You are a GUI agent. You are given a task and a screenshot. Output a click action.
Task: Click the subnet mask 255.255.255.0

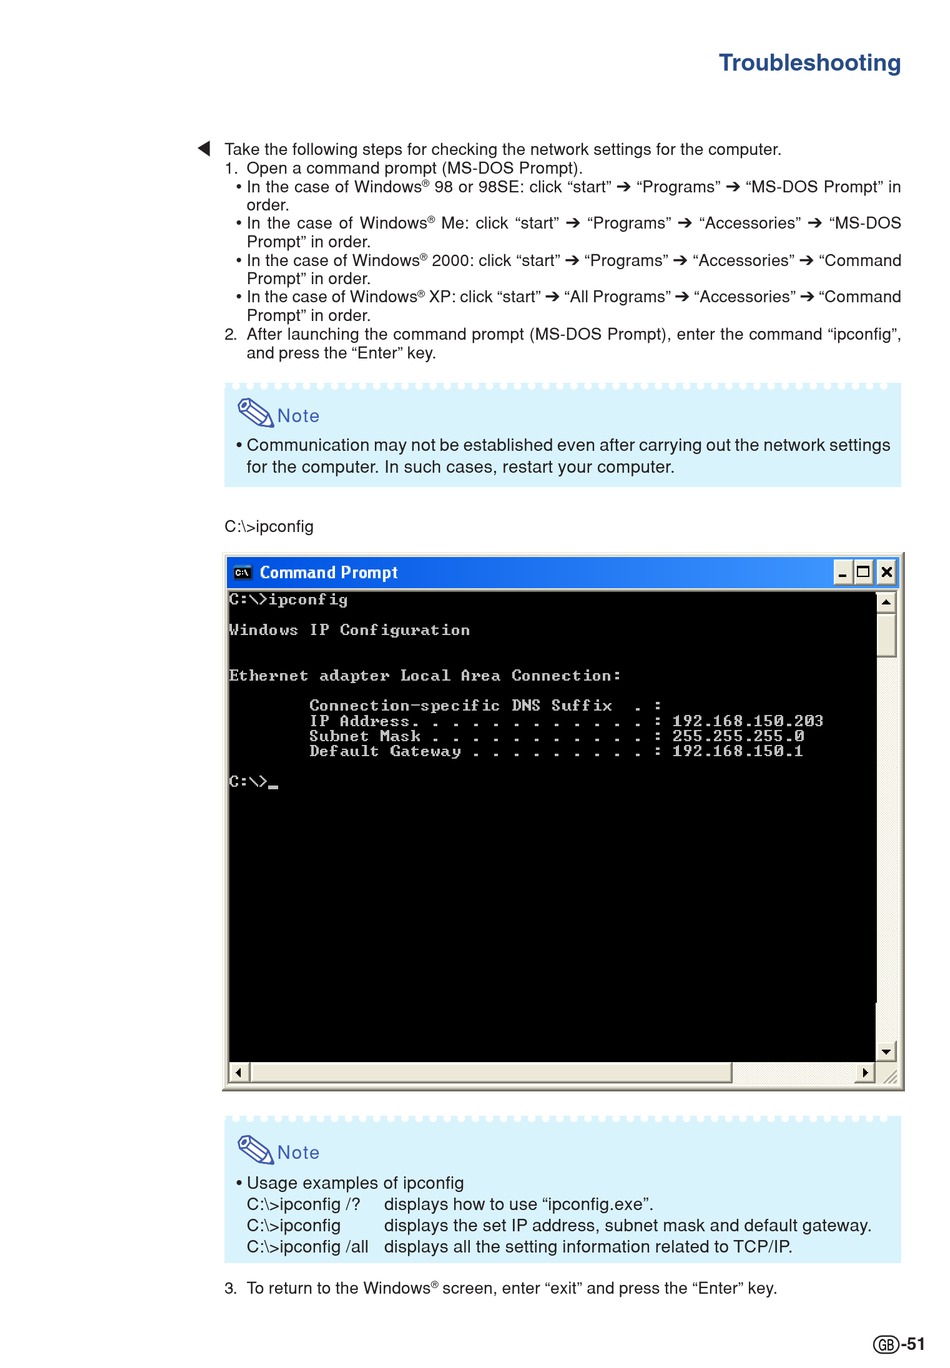pos(738,736)
